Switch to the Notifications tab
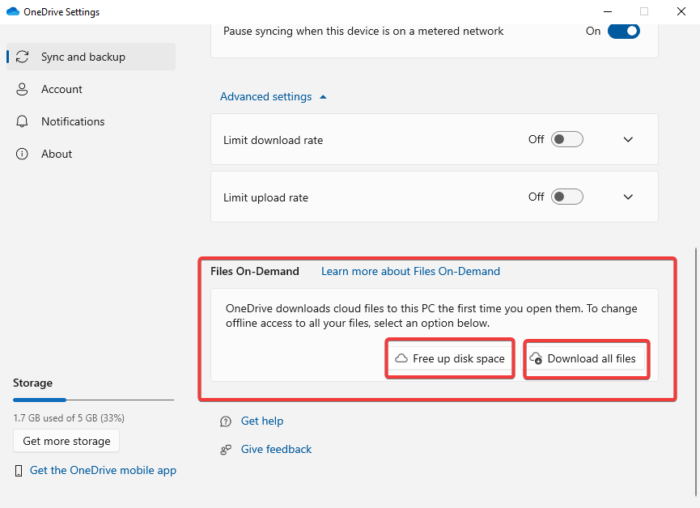The image size is (700, 508). [x=72, y=121]
